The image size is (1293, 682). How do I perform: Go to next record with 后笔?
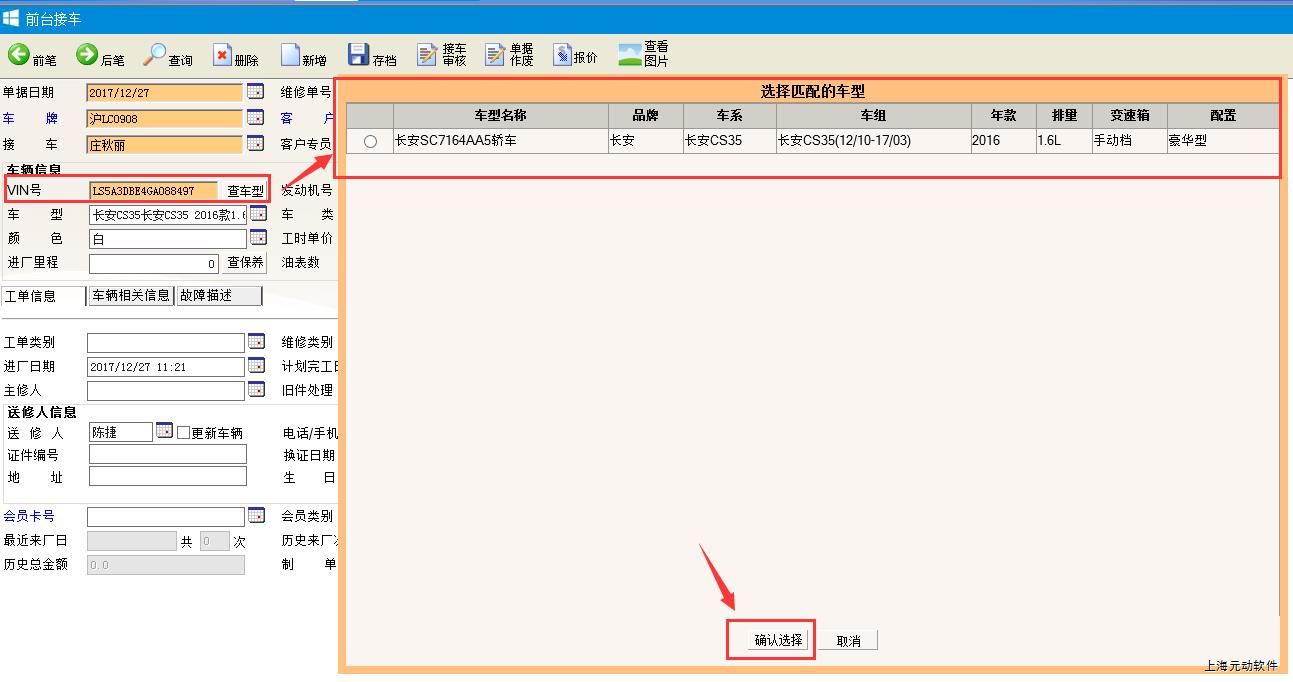[87, 55]
